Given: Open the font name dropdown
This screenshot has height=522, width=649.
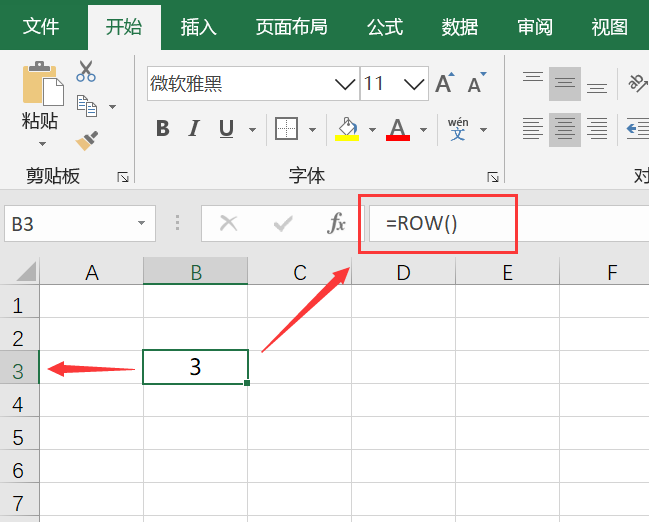Looking at the screenshot, I should tap(345, 84).
